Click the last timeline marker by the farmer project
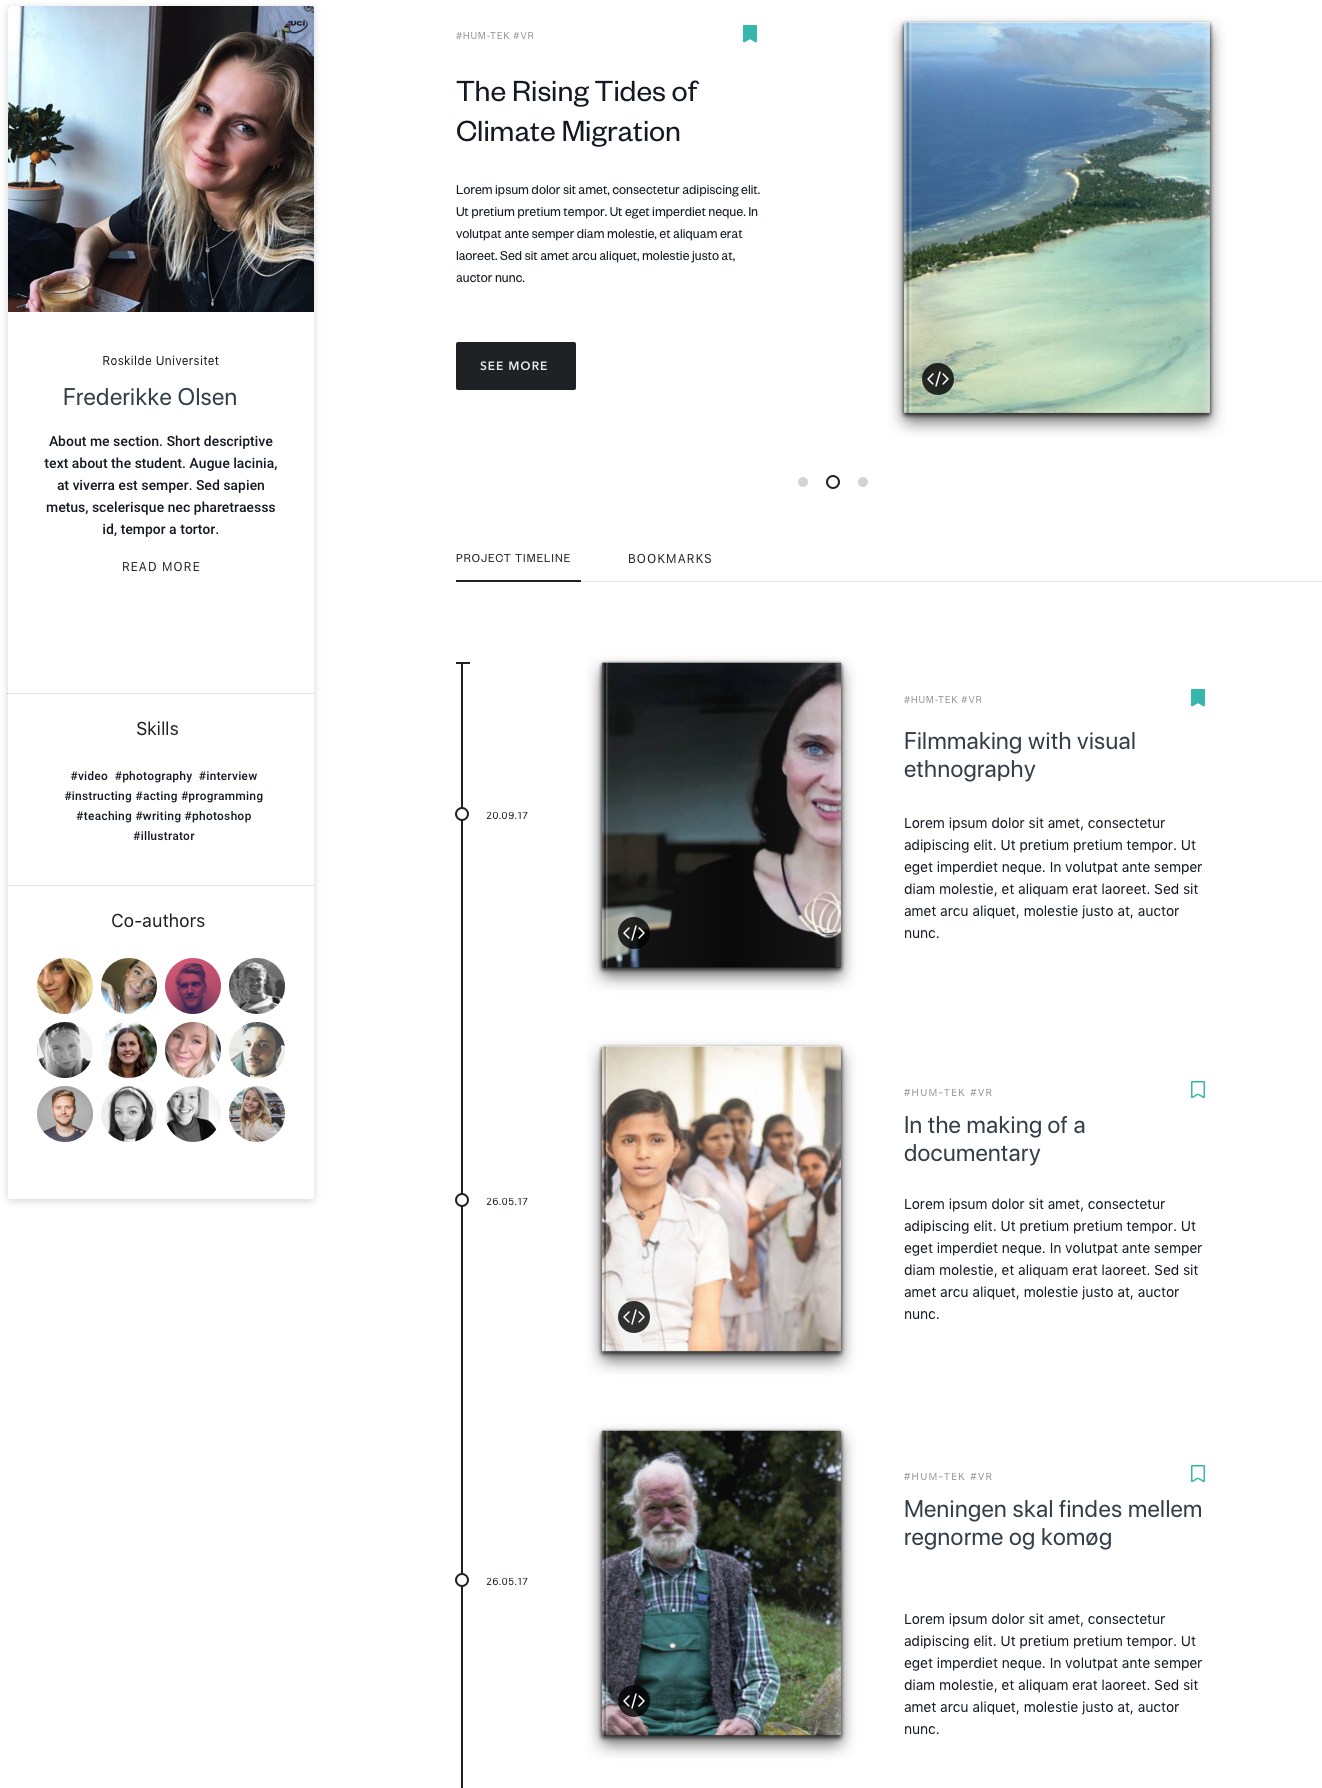Screen dimensions: 1322x1788 tap(462, 1580)
